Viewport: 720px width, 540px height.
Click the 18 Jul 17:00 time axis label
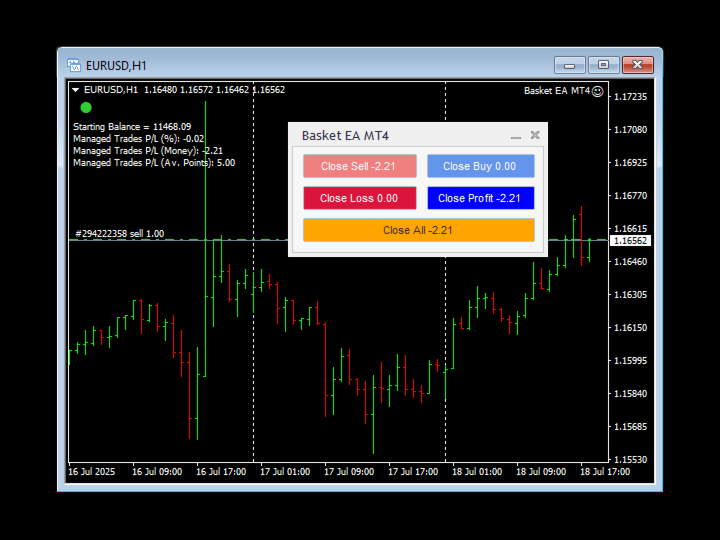click(605, 472)
